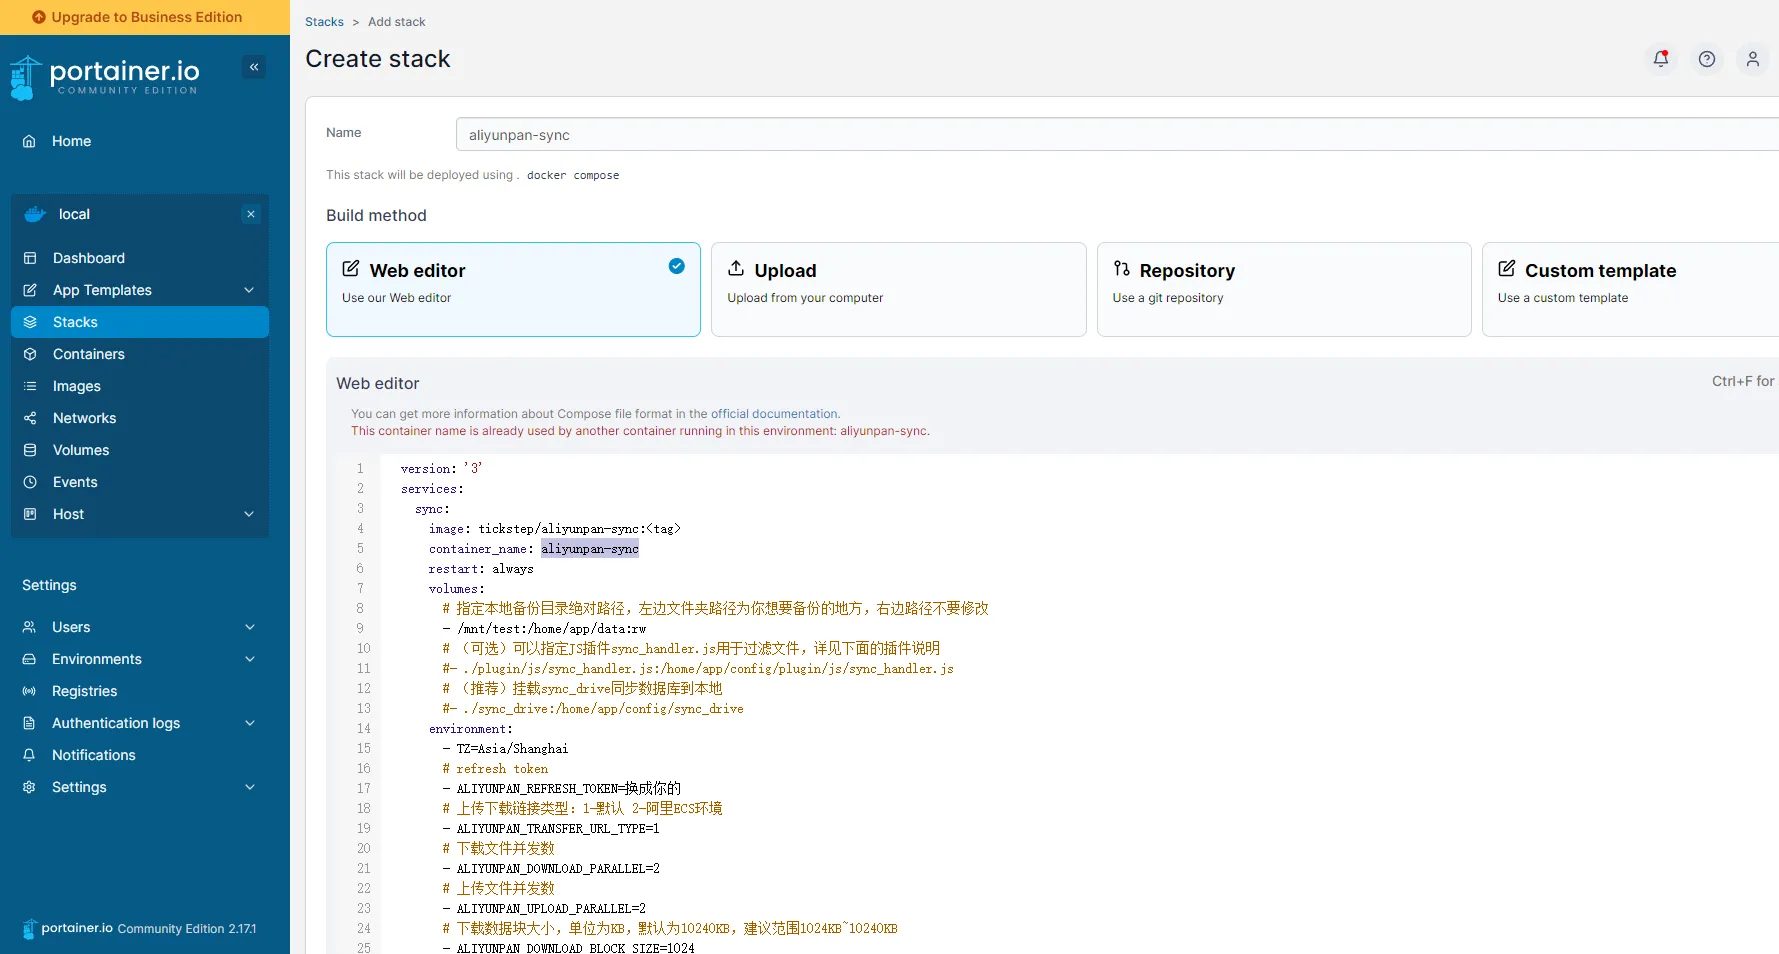This screenshot has height=954, width=1779.
Task: Collapse the sidebar with the double-chevron icon
Action: point(254,67)
